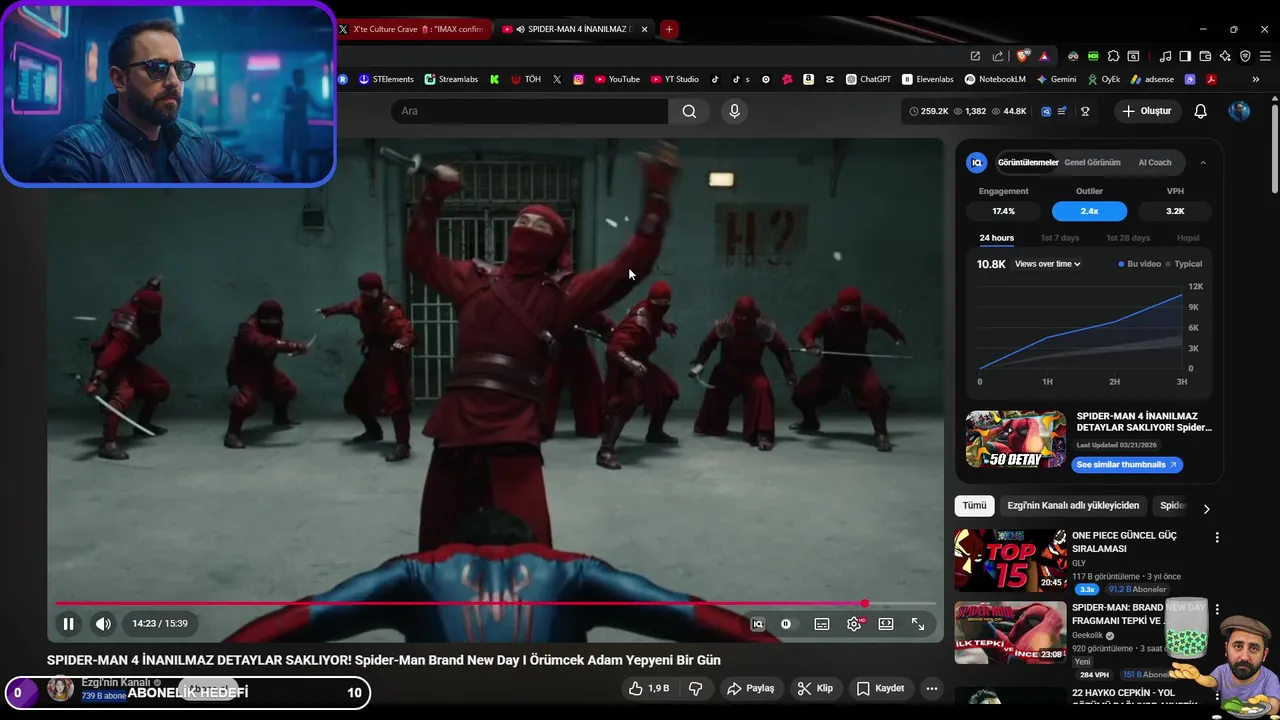Switch to Genel Görünüm tab
Image resolution: width=1280 pixels, height=720 pixels.
click(1092, 162)
